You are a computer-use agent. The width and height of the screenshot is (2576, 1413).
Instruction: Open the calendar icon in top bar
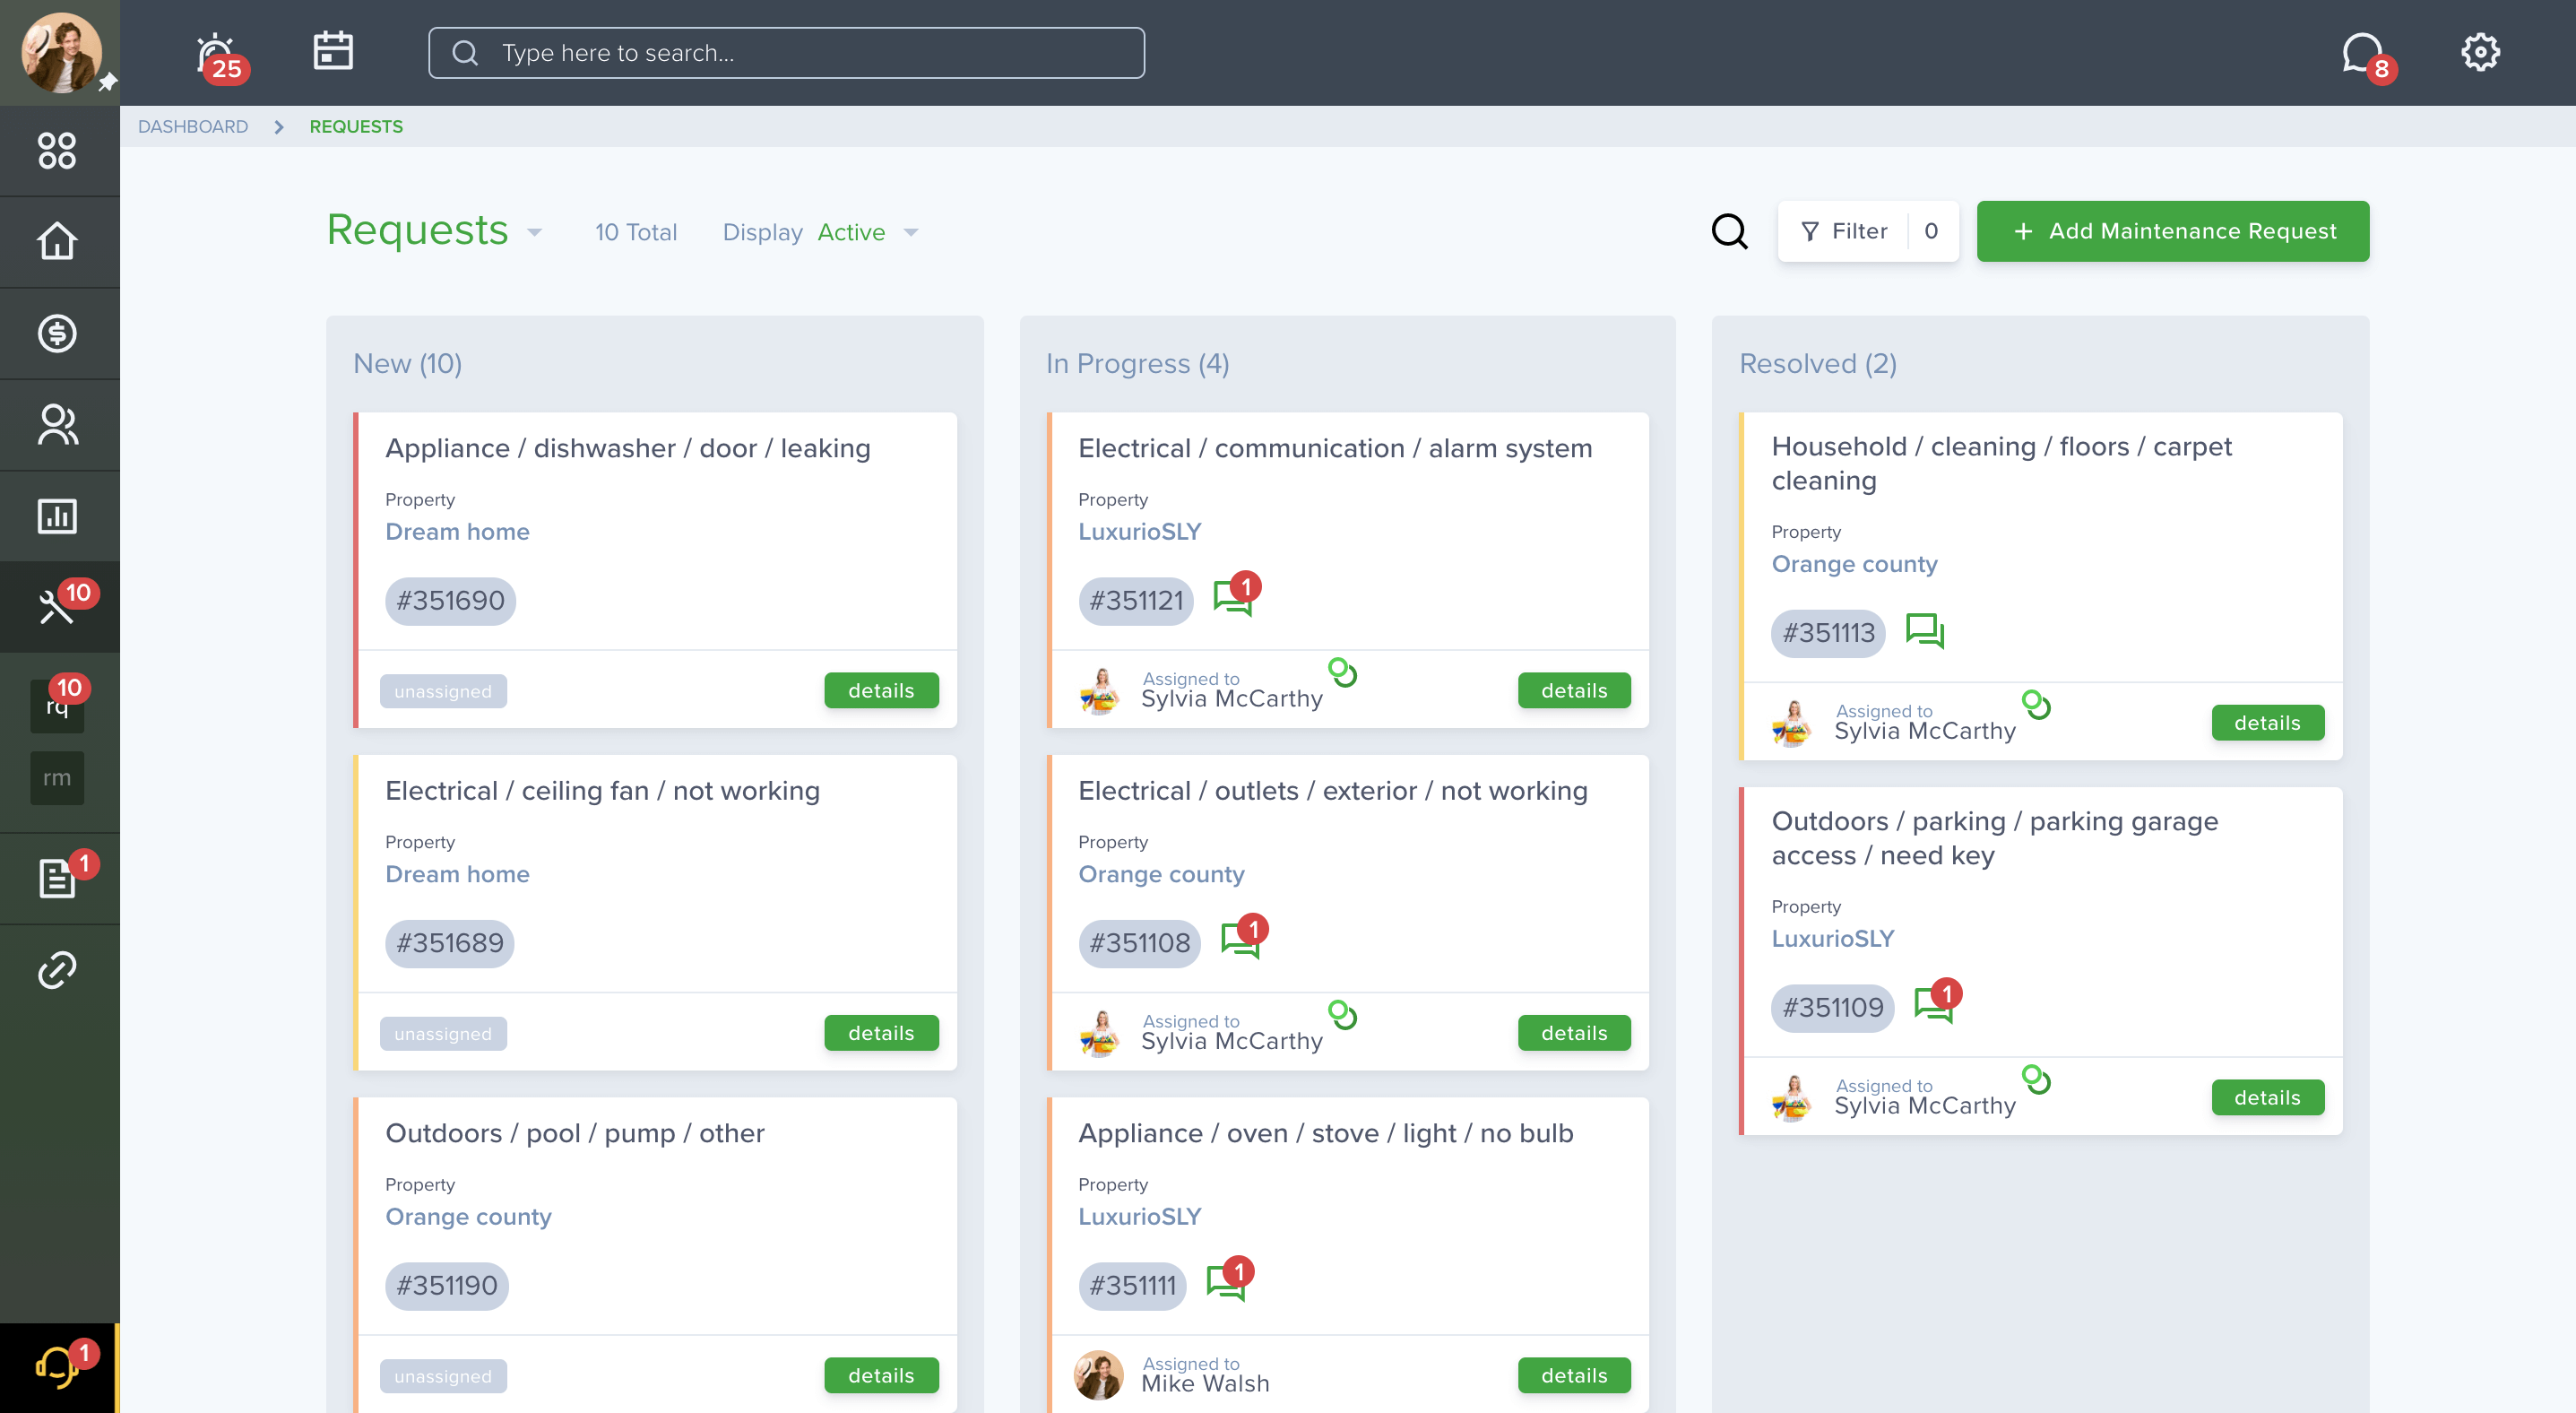(x=333, y=52)
